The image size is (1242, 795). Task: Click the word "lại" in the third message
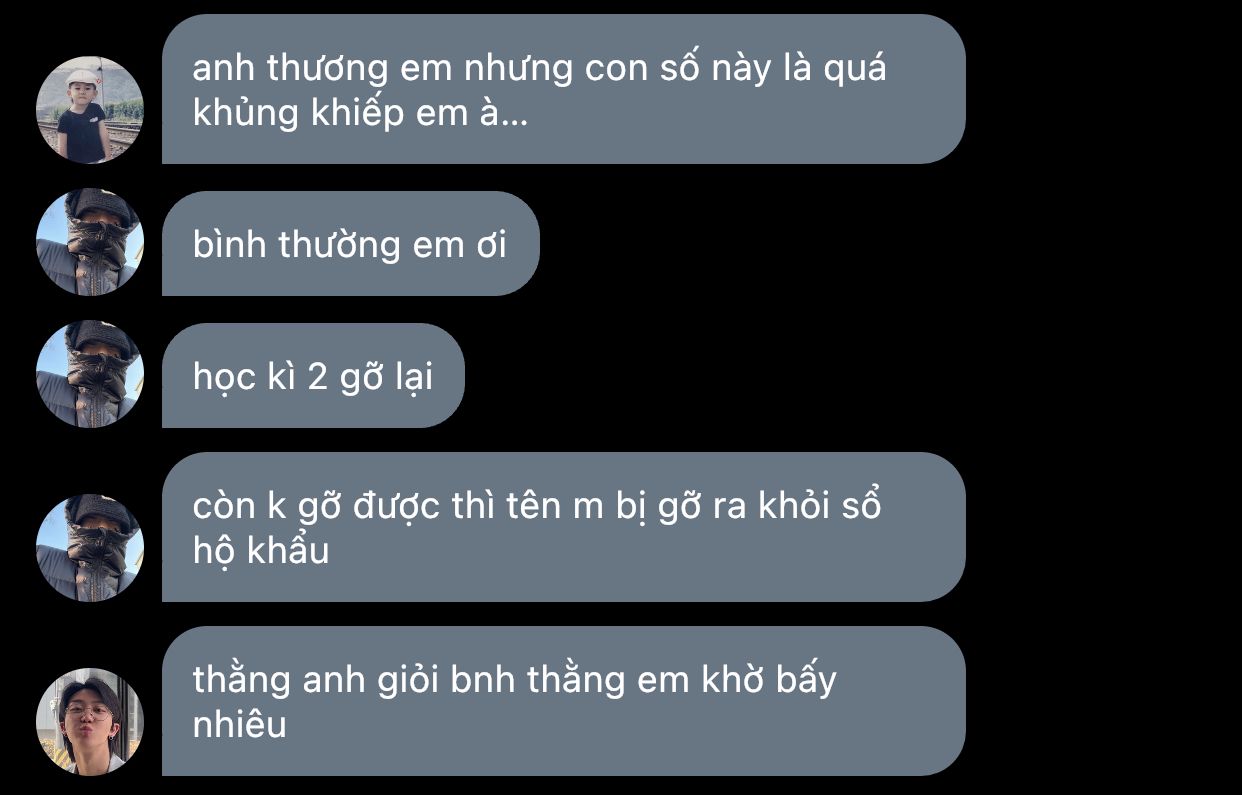(x=414, y=378)
